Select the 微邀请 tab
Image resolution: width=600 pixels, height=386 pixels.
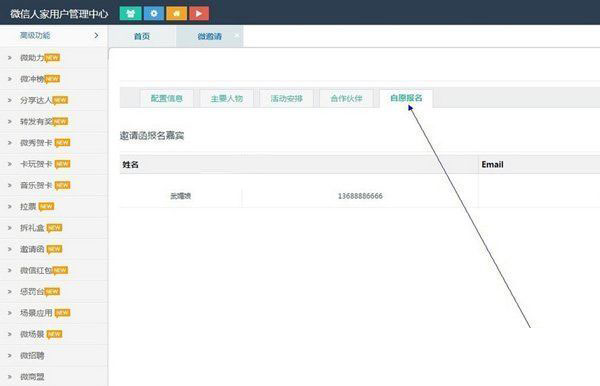pos(209,36)
